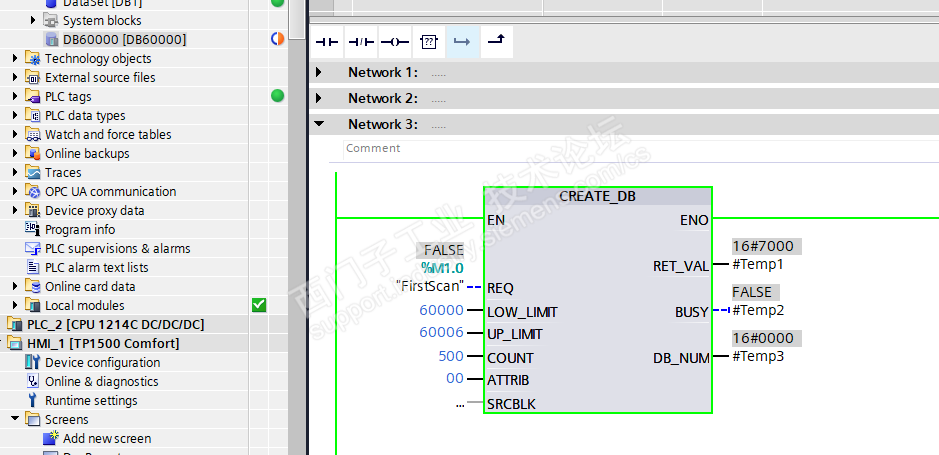The image size is (939, 455).
Task: Expand the System blocks folder
Action: click(34, 20)
